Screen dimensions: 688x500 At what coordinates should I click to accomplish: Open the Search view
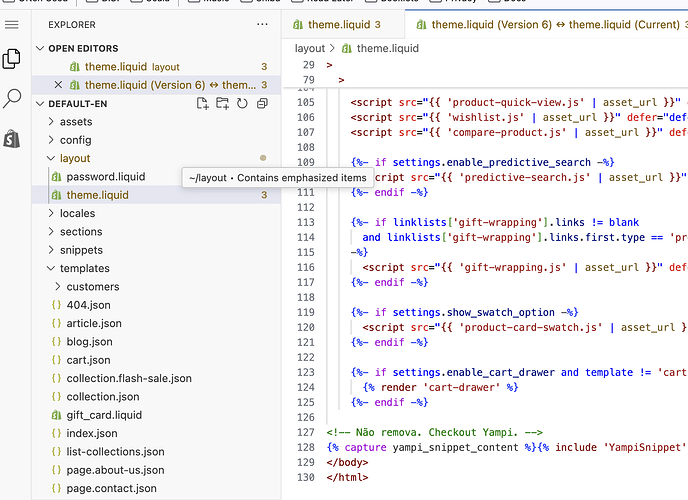point(12,98)
